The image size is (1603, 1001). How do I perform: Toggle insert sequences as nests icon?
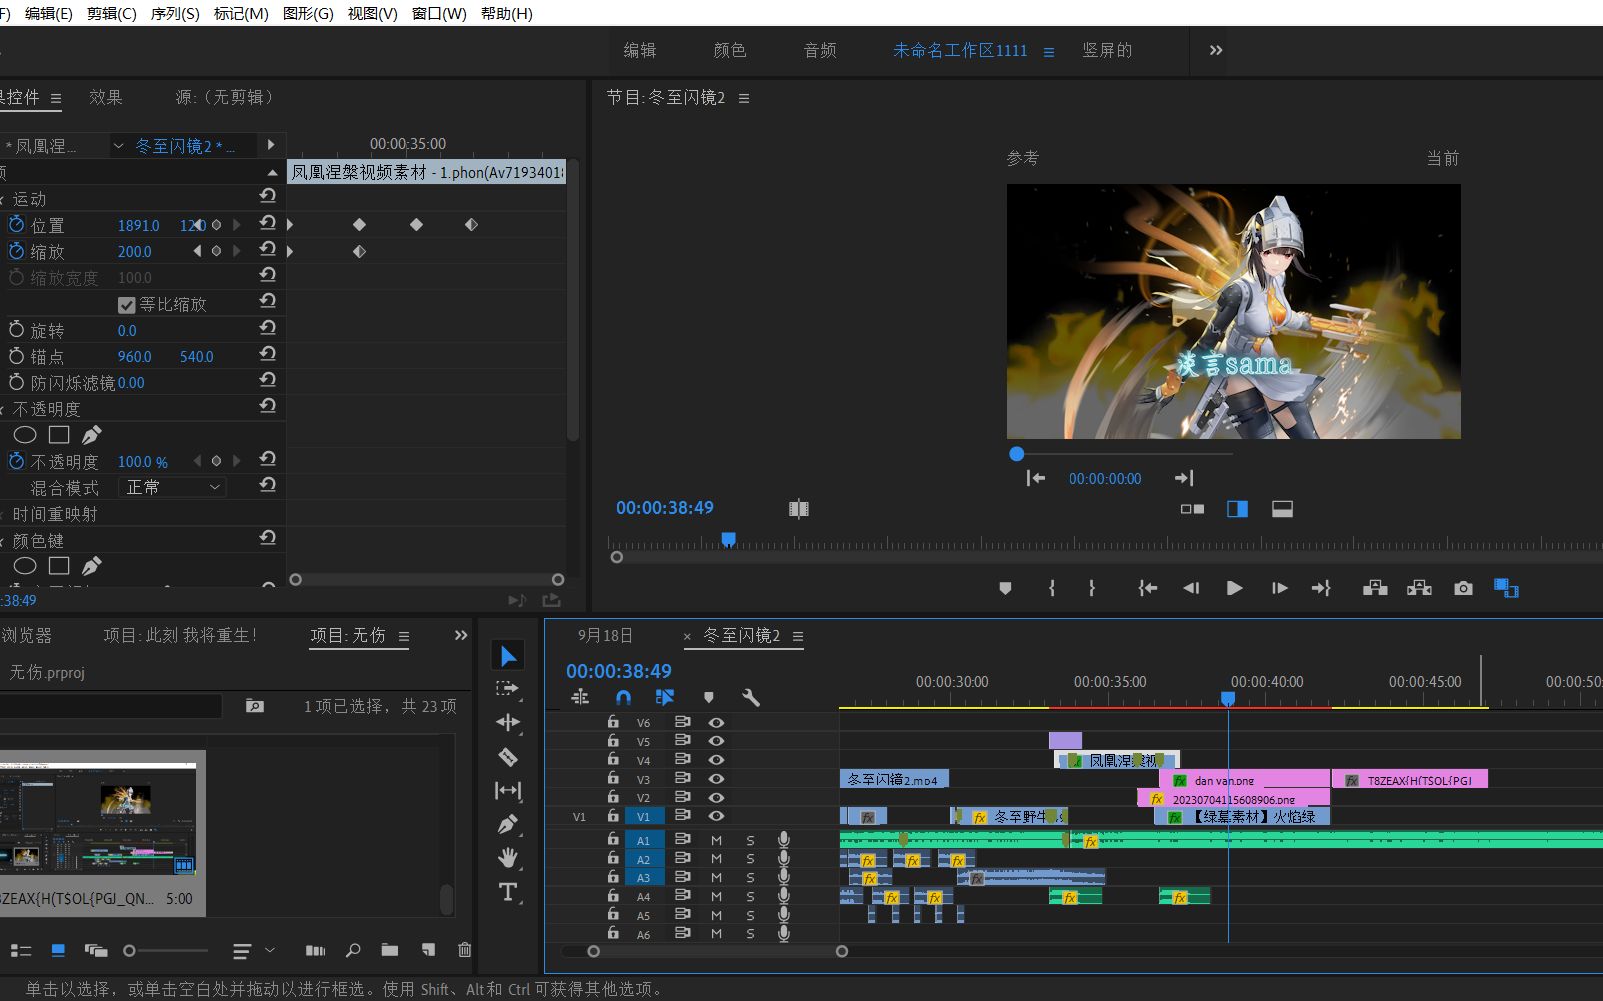[580, 697]
